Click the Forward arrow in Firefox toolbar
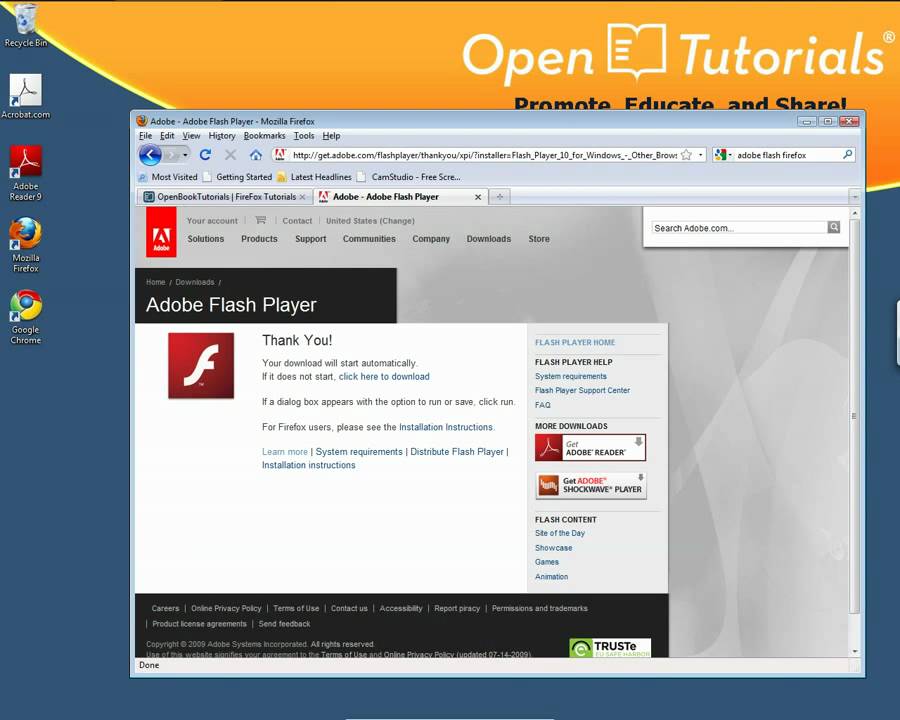This screenshot has height=720, width=900. (172, 155)
